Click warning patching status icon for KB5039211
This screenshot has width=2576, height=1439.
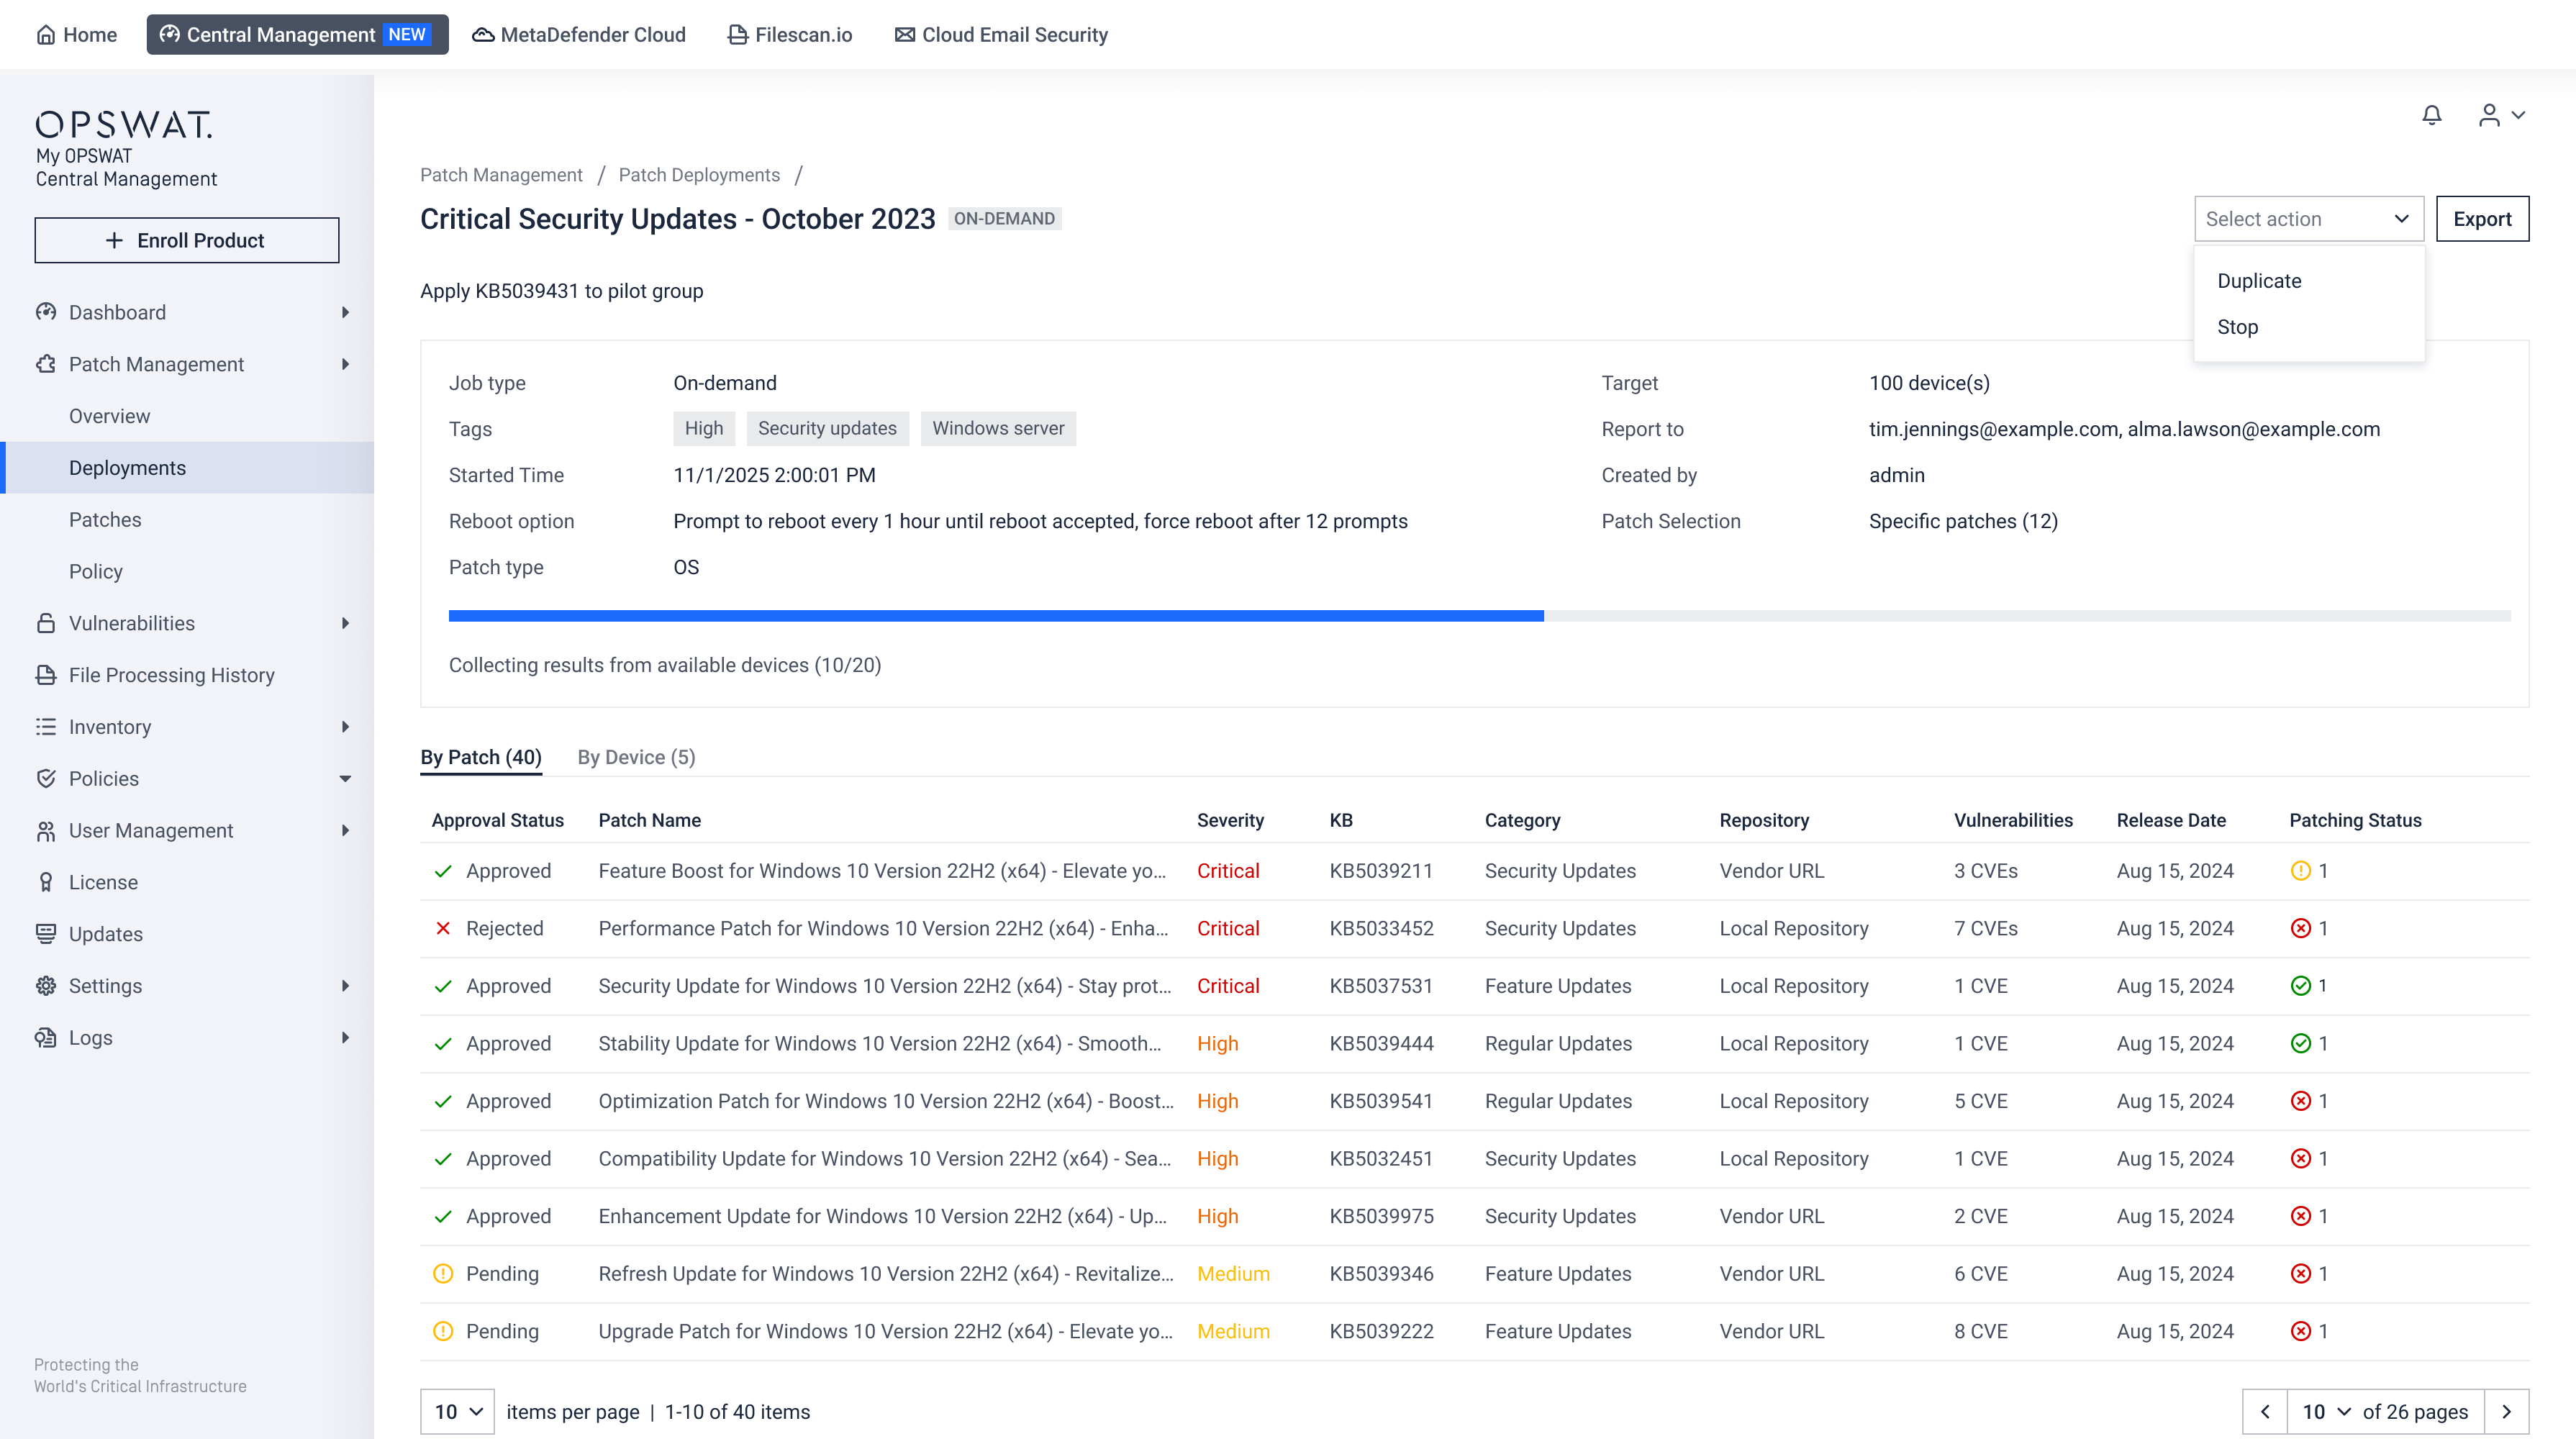click(2300, 871)
